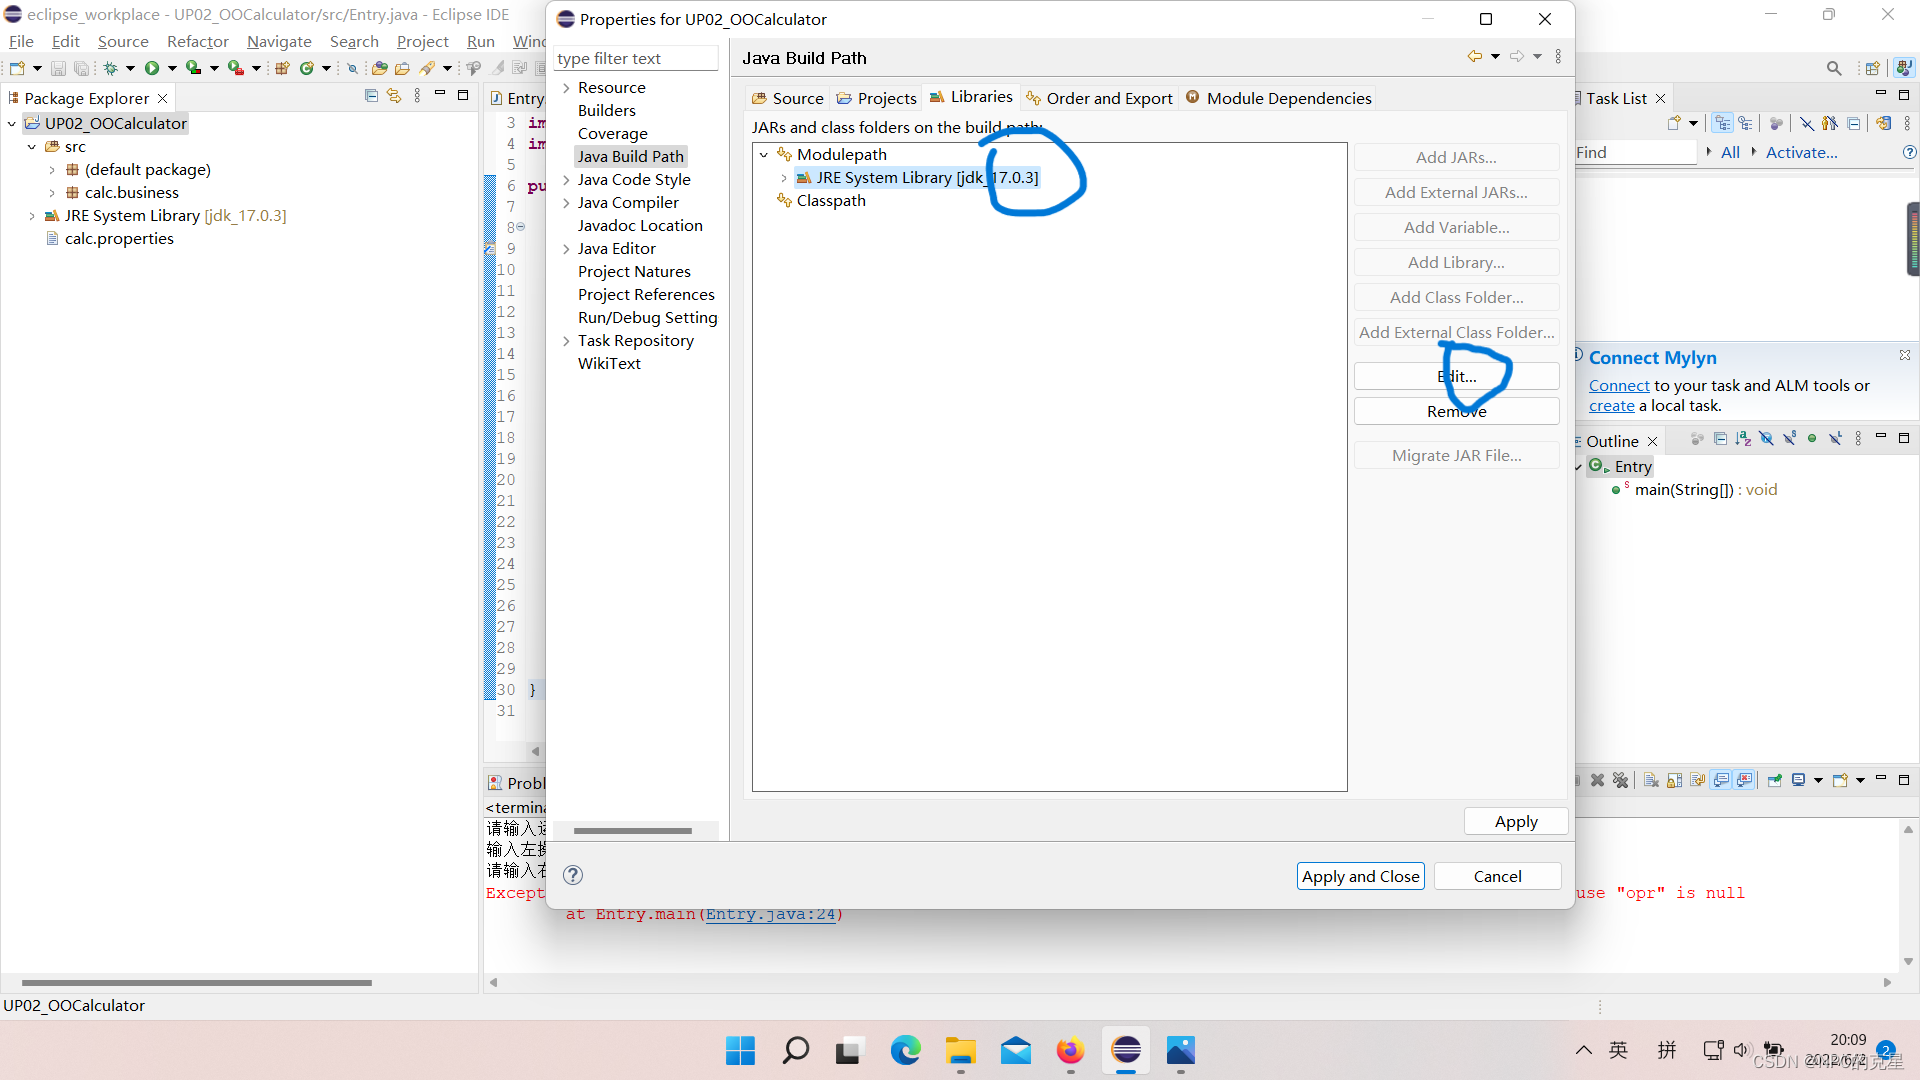Click the New Java Class icon
Screen dimensions: 1920x1080
[307, 68]
